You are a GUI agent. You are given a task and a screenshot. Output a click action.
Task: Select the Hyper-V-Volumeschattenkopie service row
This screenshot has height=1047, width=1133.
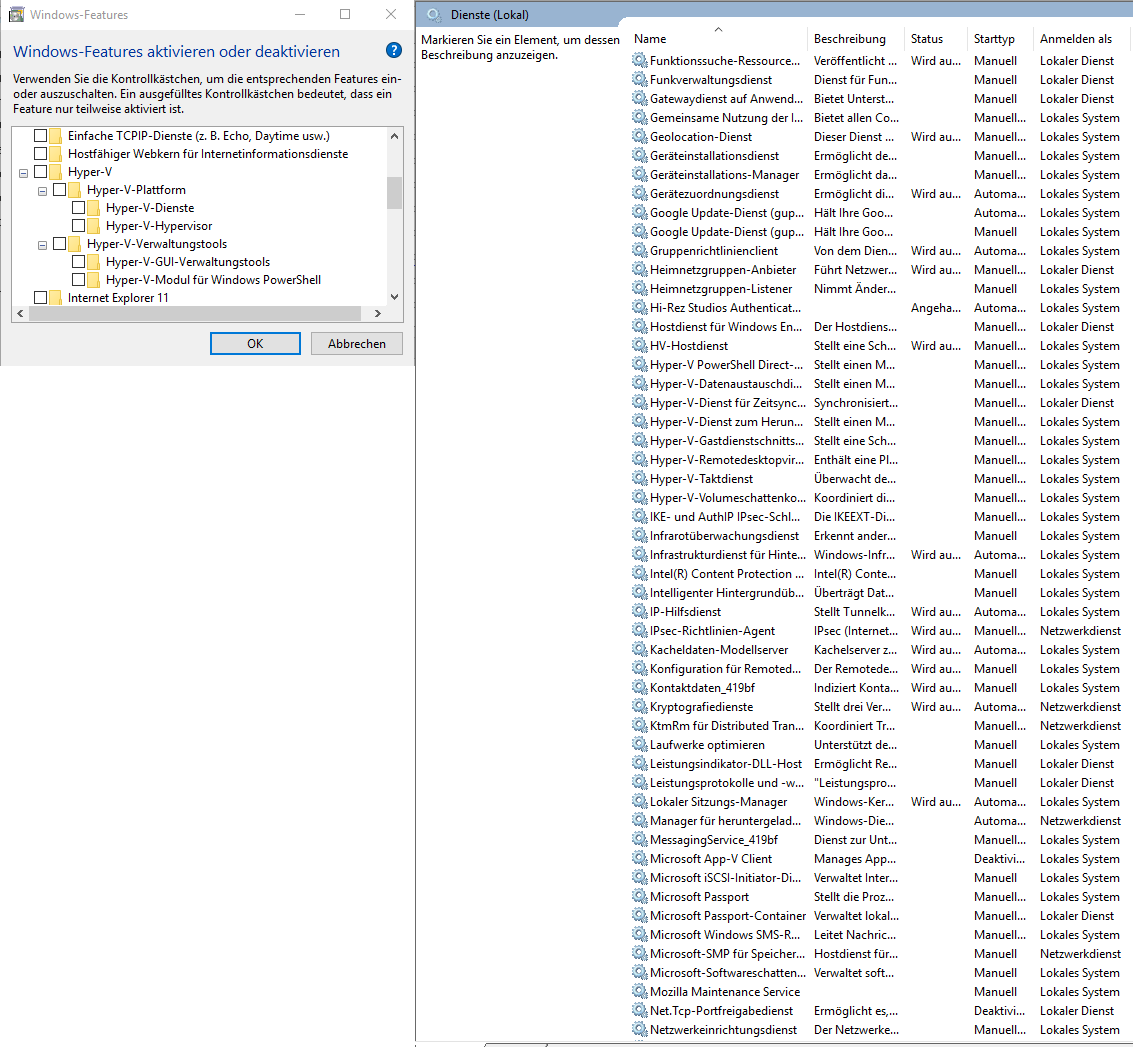click(x=879, y=498)
